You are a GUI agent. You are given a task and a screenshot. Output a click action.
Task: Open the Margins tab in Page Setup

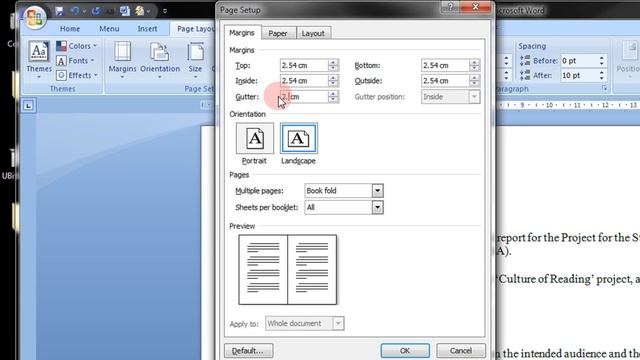coord(242,33)
